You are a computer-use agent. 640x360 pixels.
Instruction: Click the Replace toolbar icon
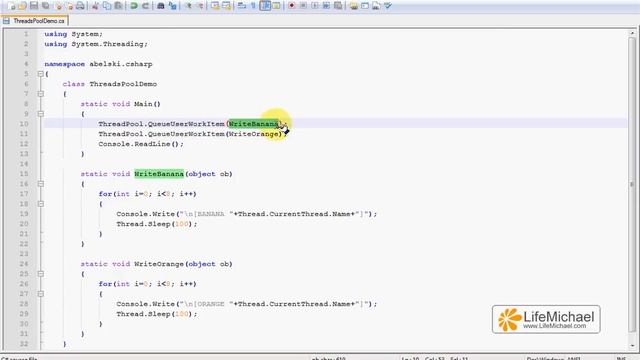[x=172, y=6]
